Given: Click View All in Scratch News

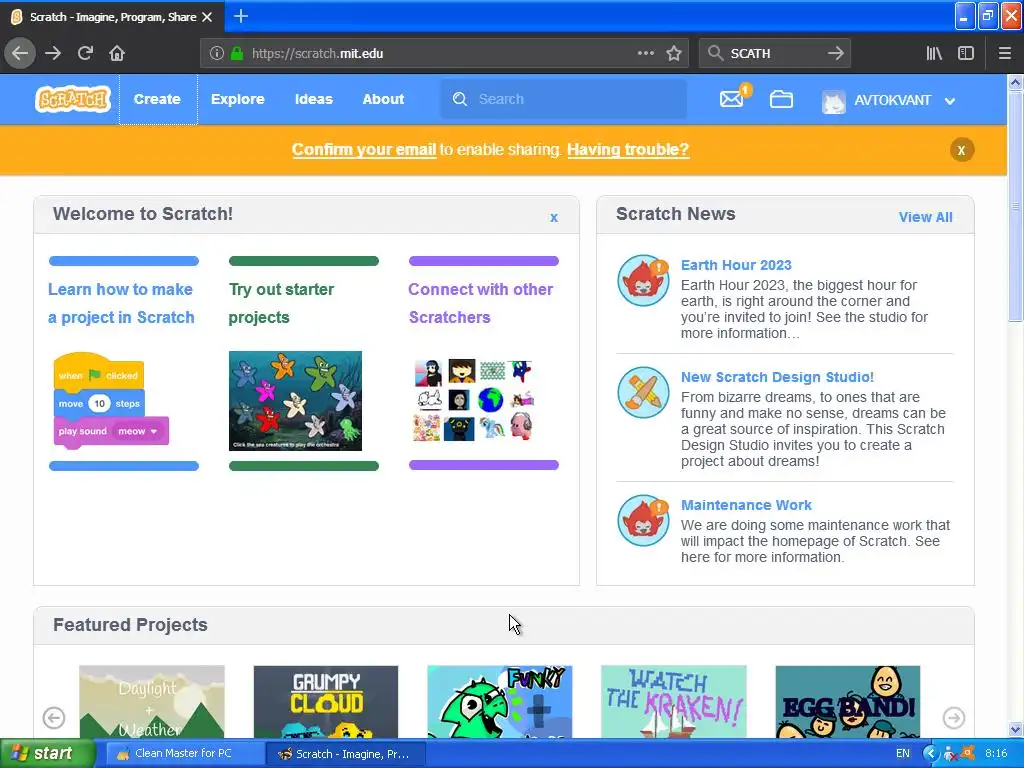Looking at the screenshot, I should coord(925,217).
